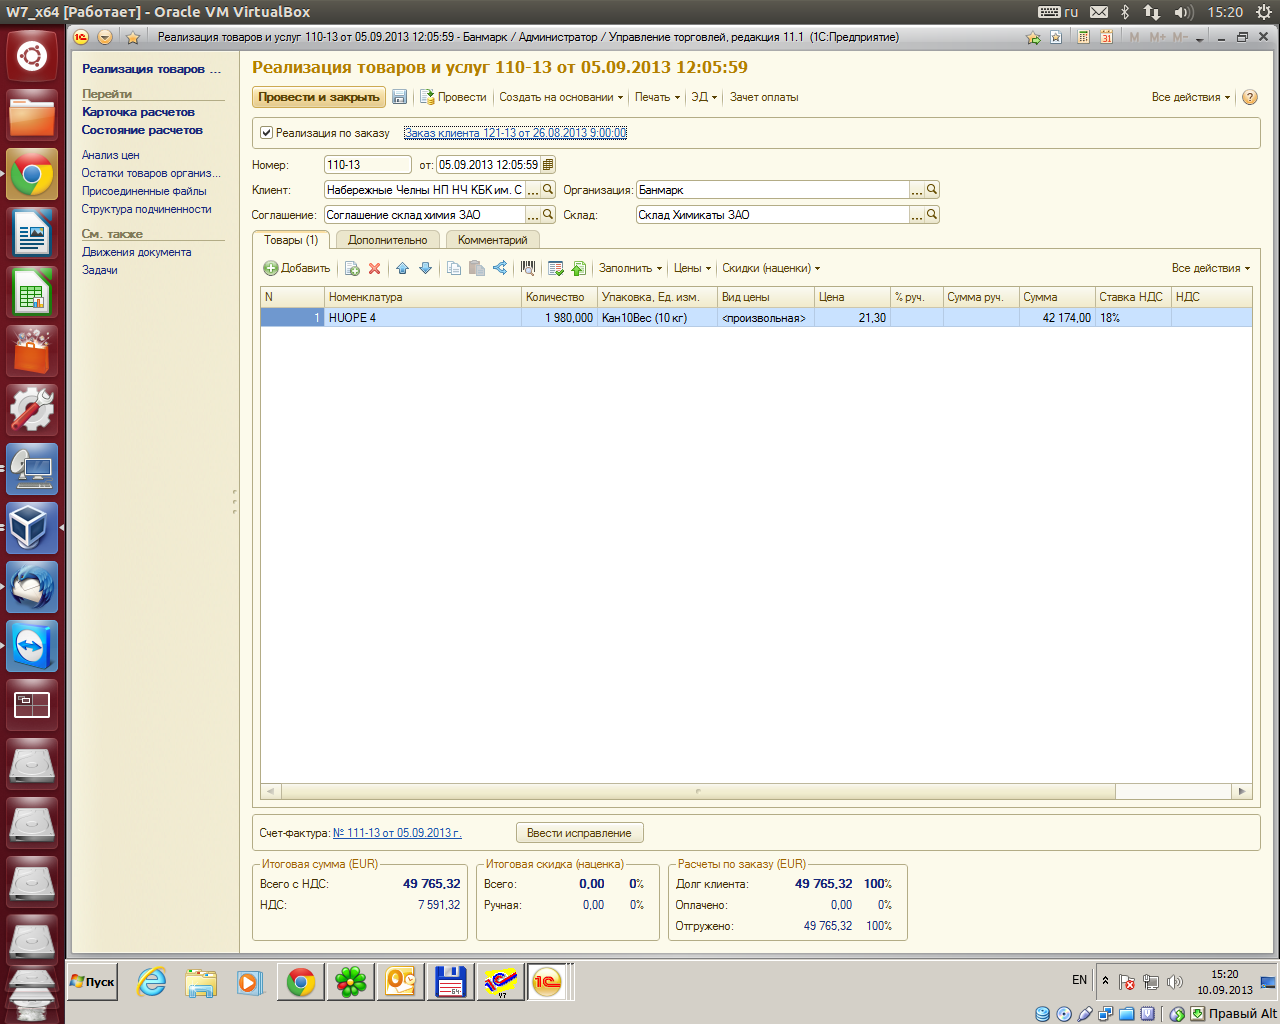Viewport: 1280px width, 1024px height.
Task: Click the Номер input field 110-13
Action: 367,165
